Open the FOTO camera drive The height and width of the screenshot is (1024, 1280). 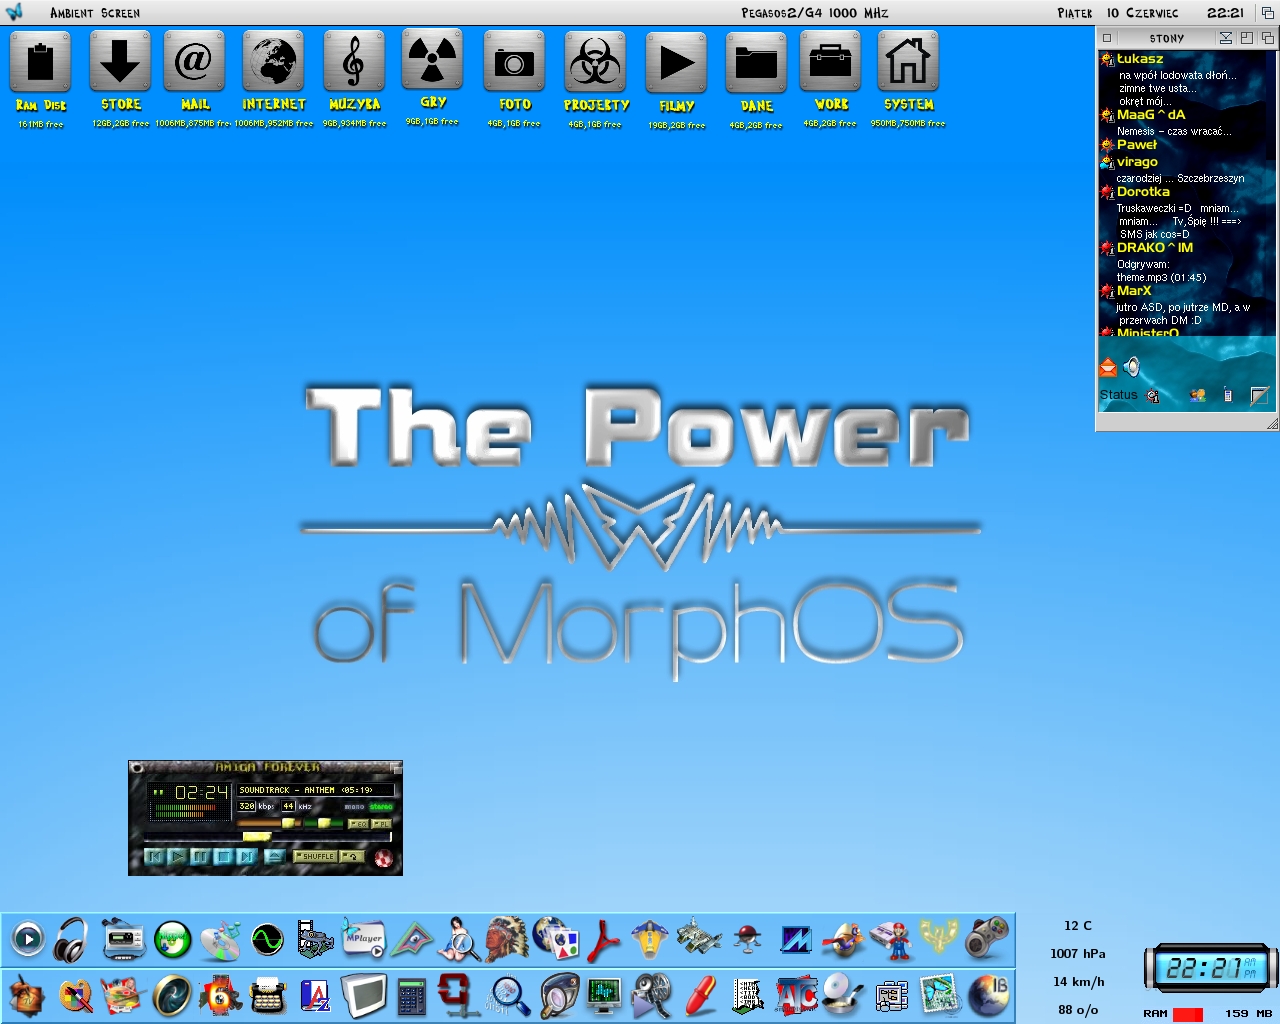pyautogui.click(x=514, y=61)
